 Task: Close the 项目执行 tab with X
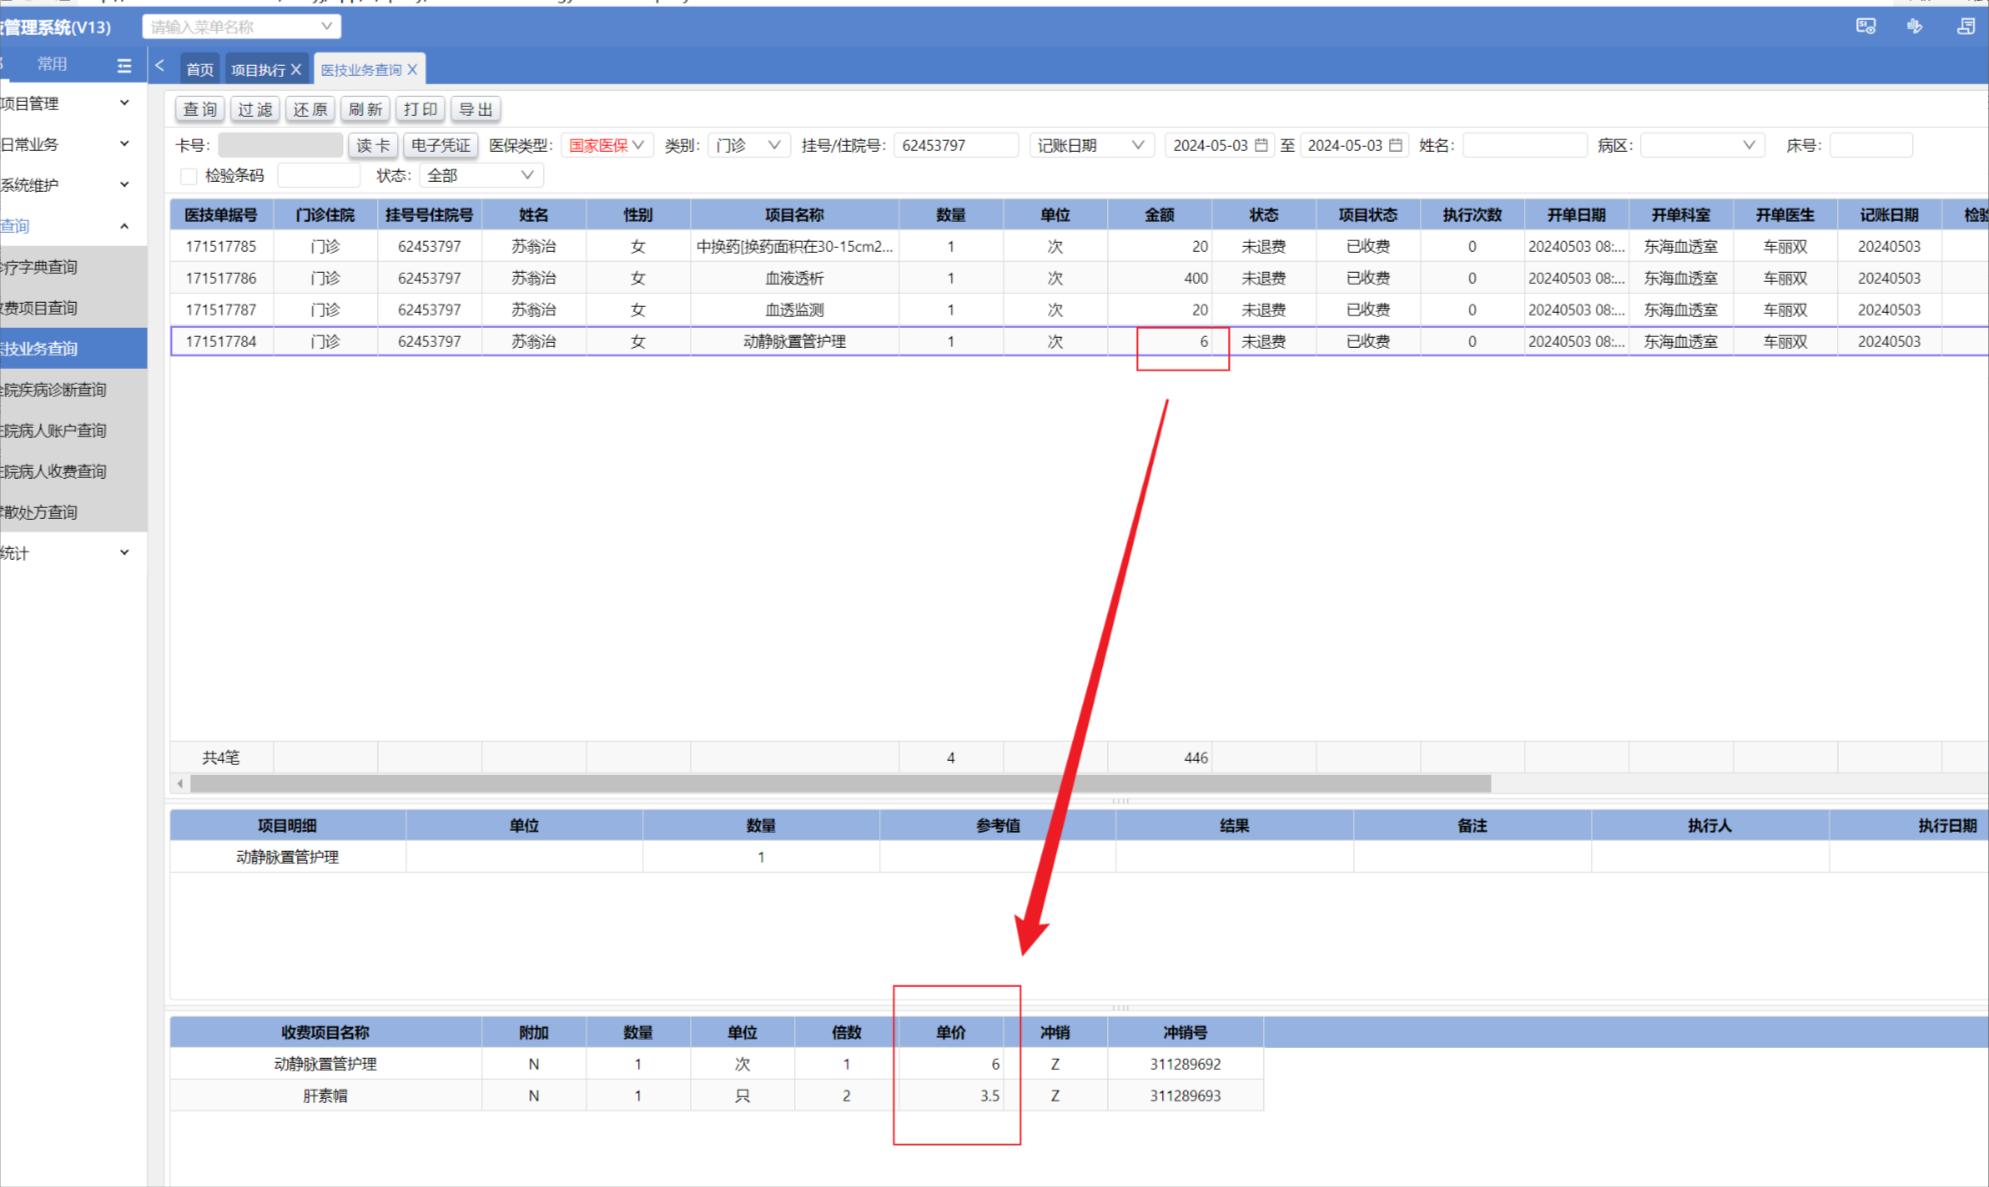click(296, 70)
